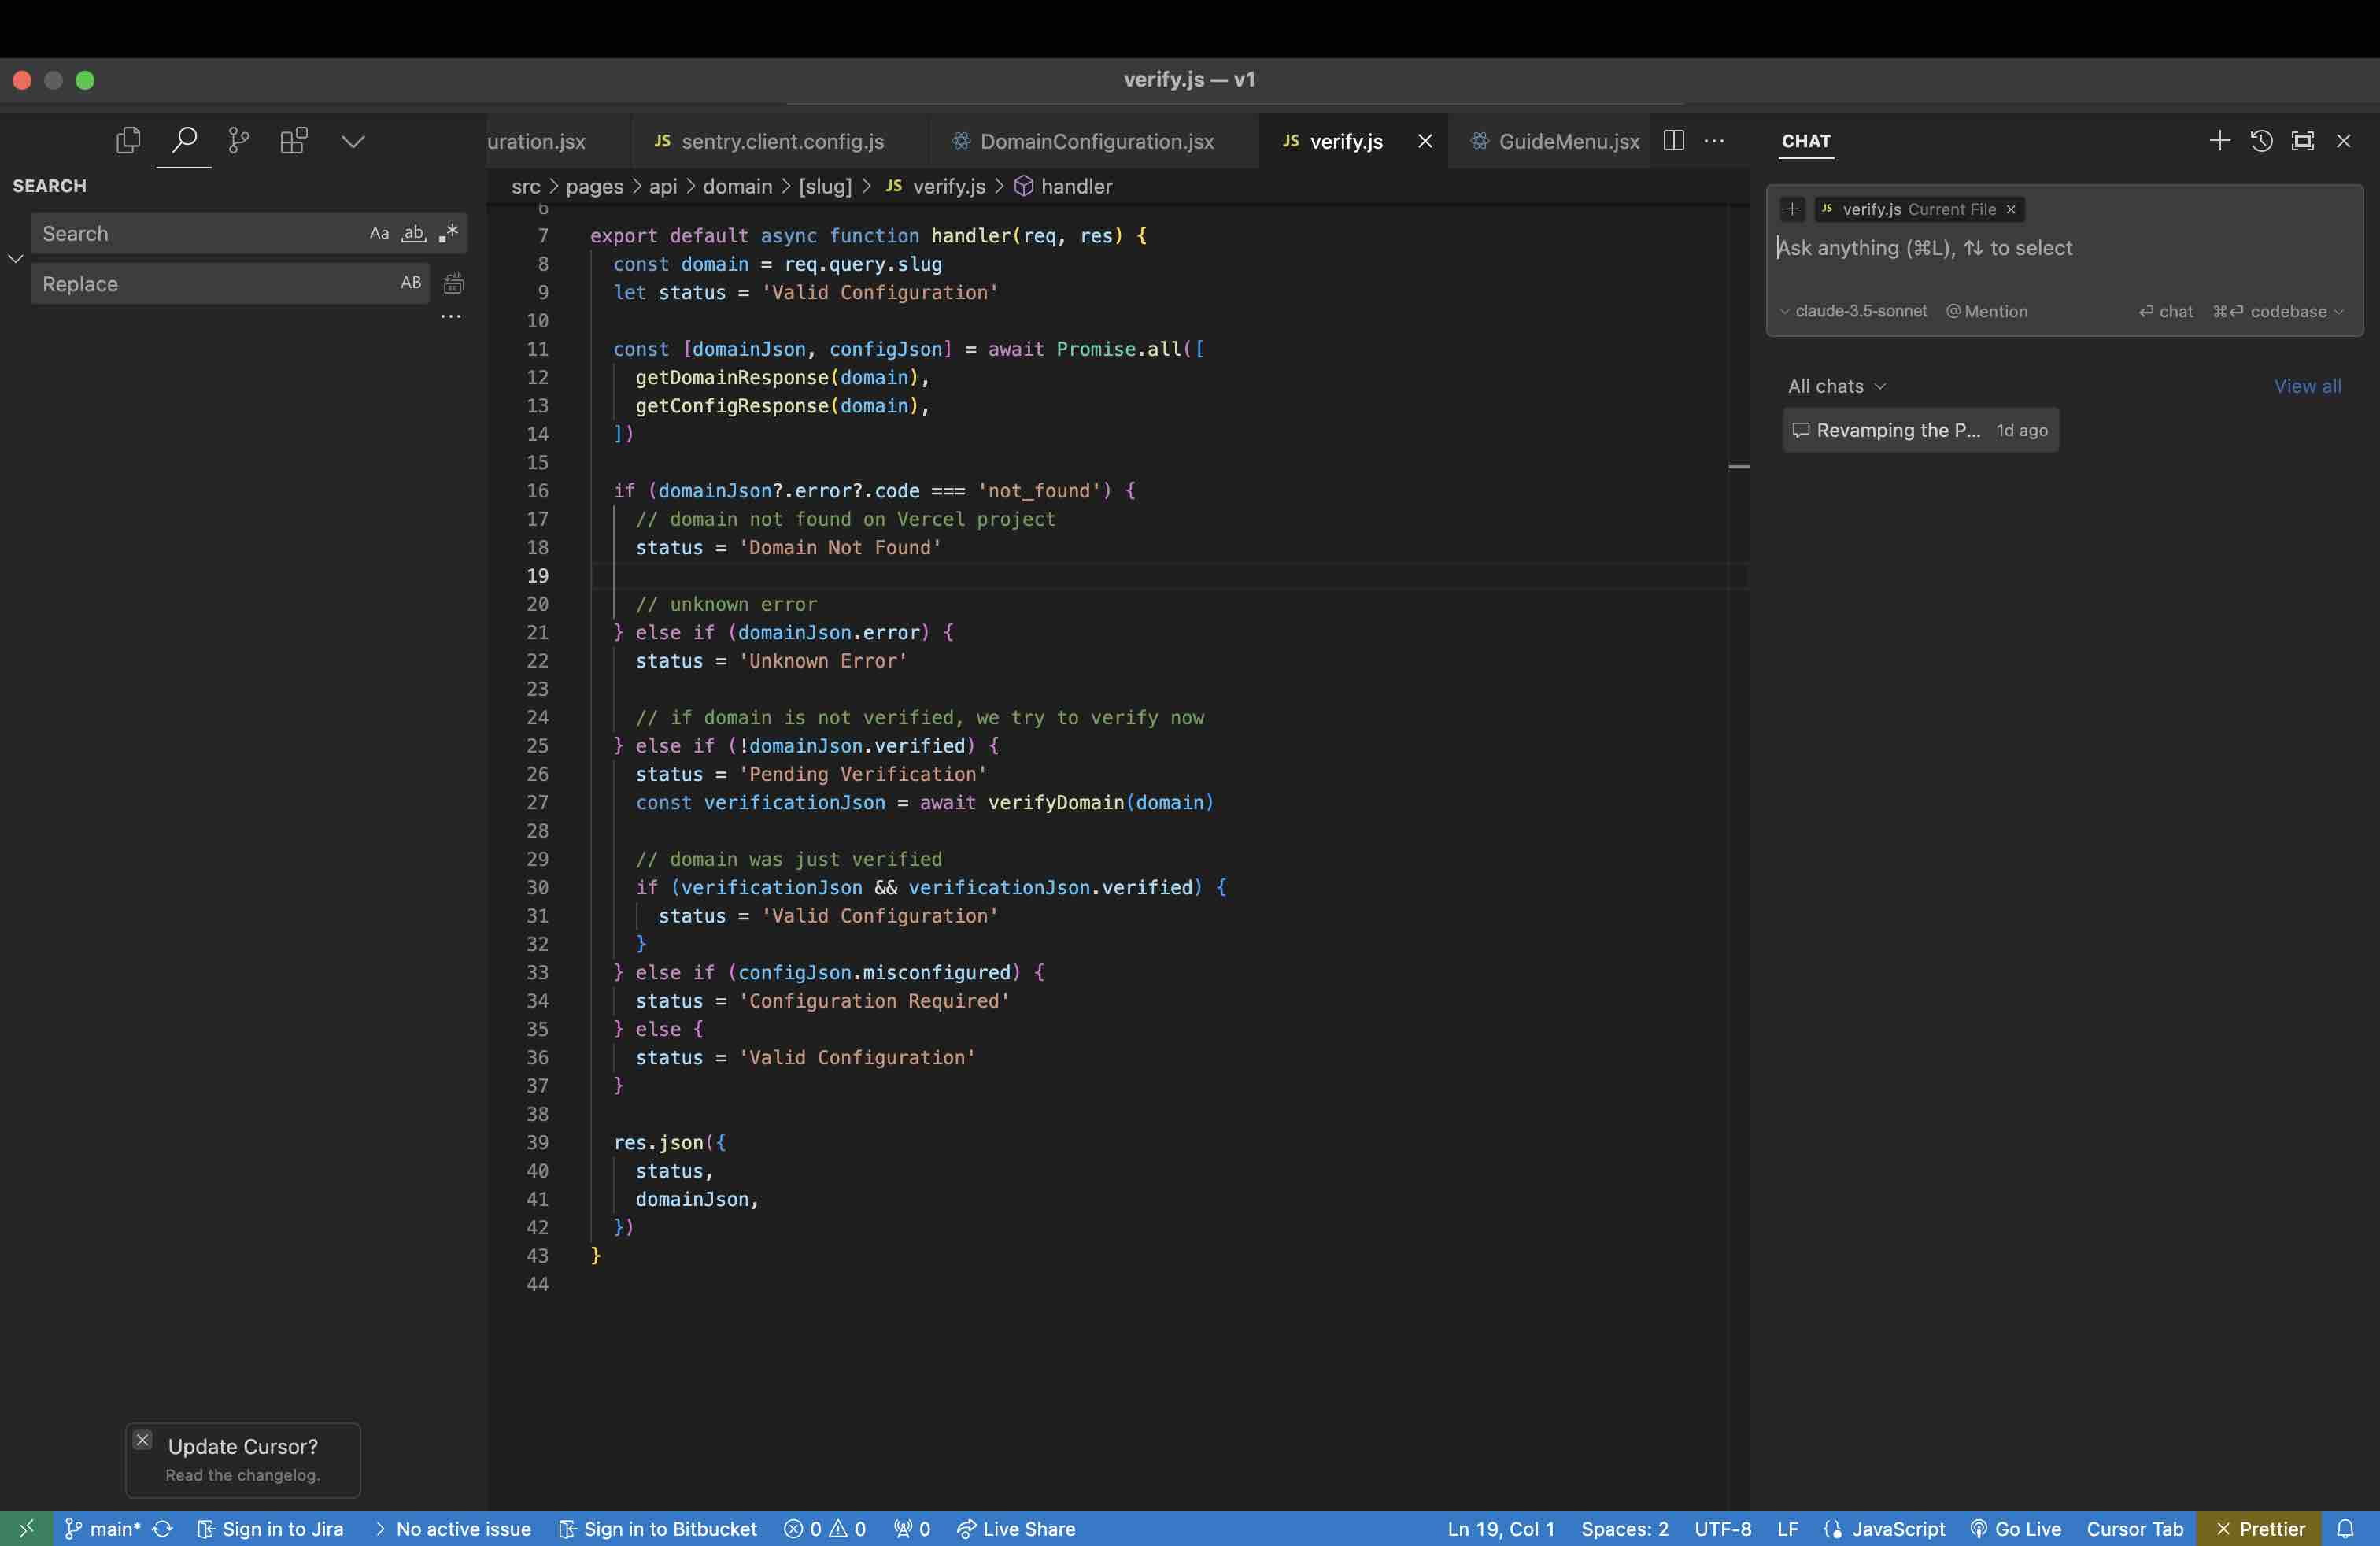Start a new chat with plus icon

pyautogui.click(x=2219, y=141)
